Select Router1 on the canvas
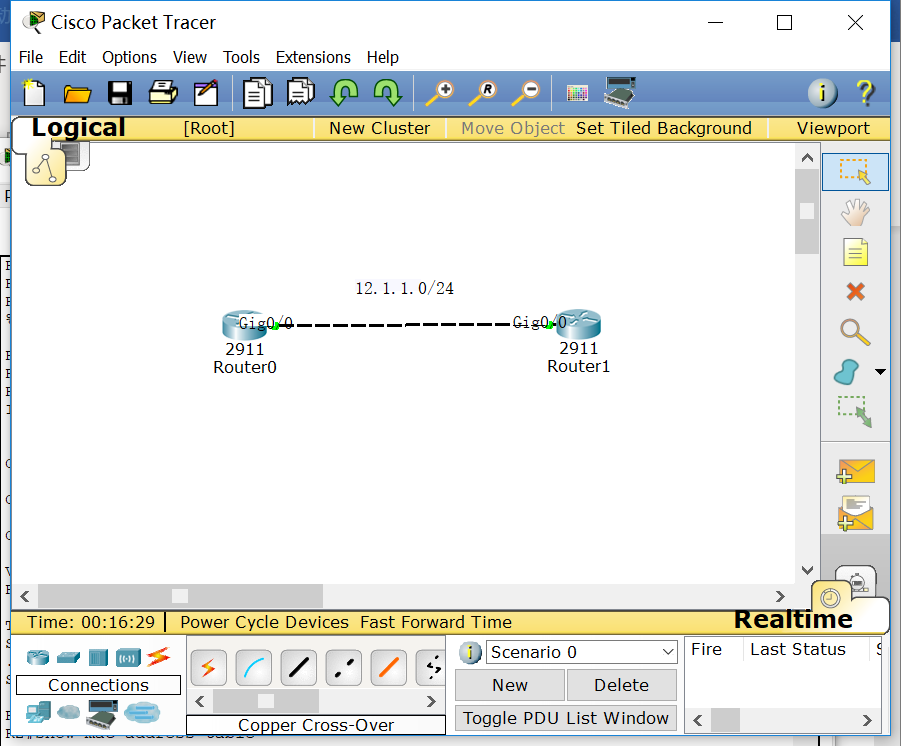901x746 pixels. click(x=578, y=324)
